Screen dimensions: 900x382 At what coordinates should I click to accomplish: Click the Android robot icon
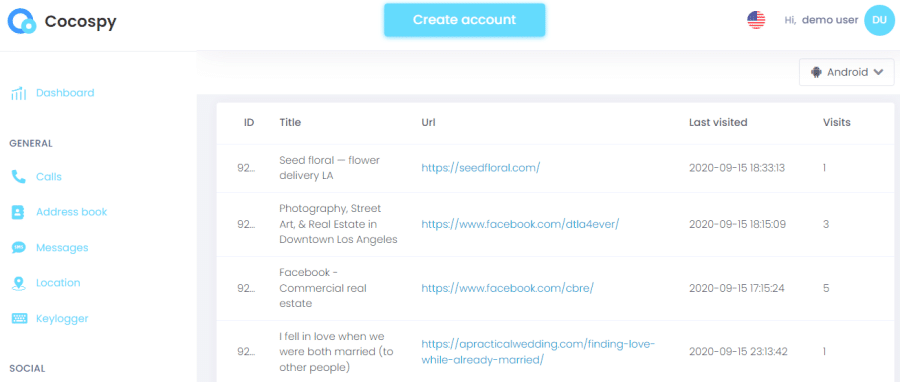[816, 72]
